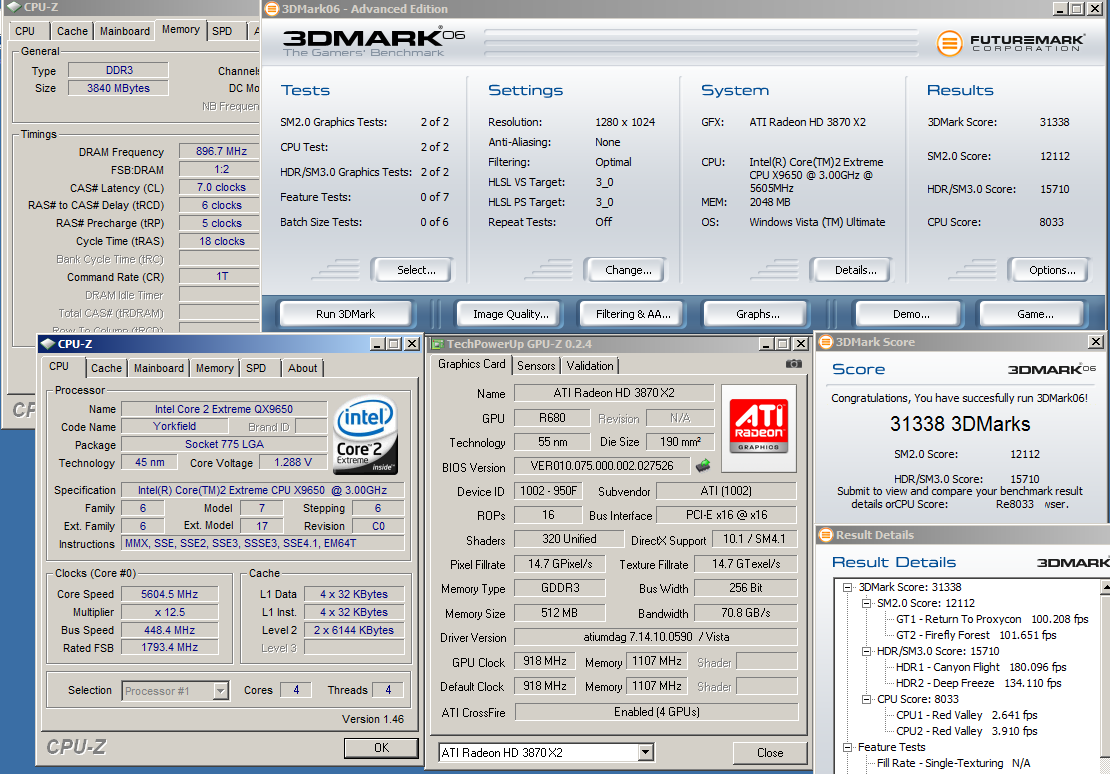Click the ATI CrossFire Enabled (4 GPUs) field
The image size is (1110, 774).
click(x=656, y=712)
